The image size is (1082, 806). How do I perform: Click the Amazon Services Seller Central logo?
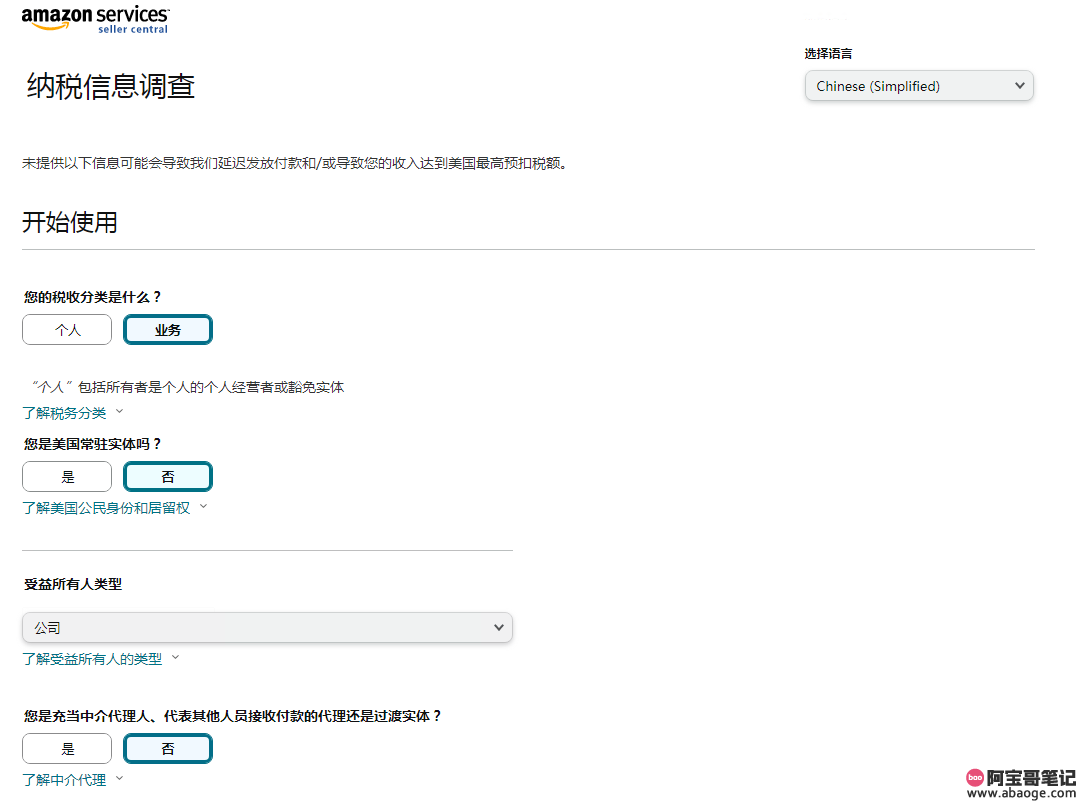(x=95, y=19)
